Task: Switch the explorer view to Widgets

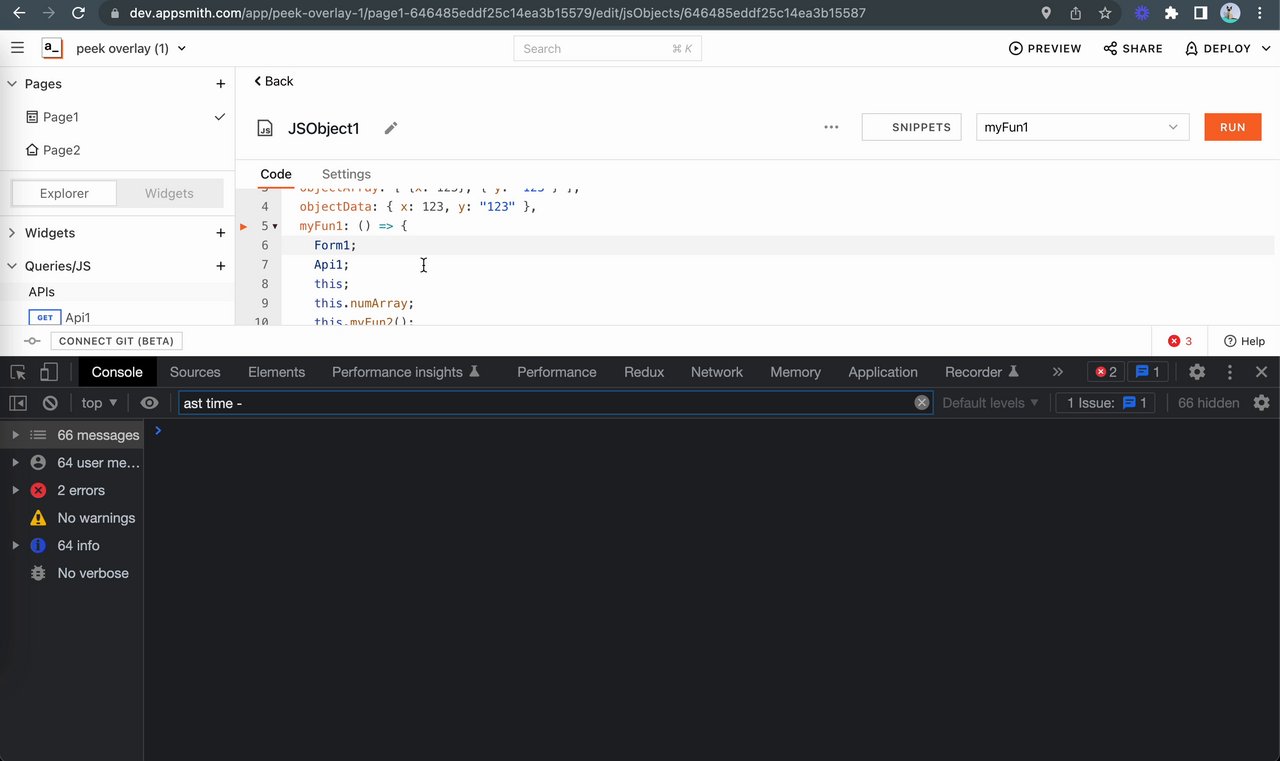Action: [169, 193]
